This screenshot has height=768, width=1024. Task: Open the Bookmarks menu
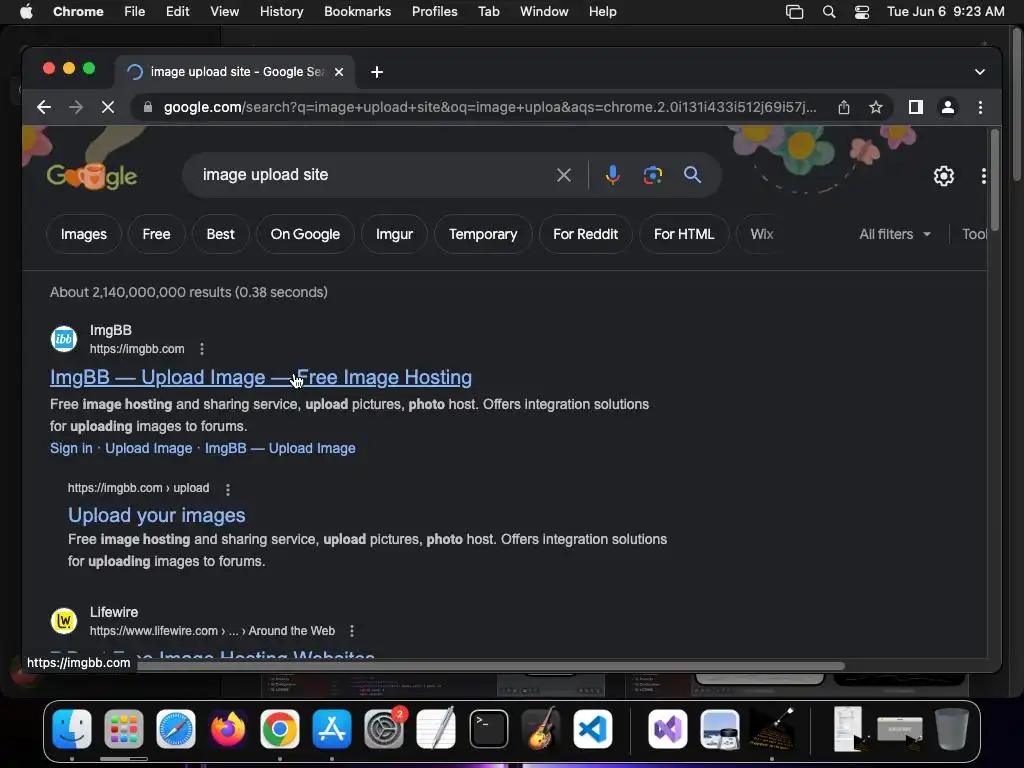tap(358, 12)
